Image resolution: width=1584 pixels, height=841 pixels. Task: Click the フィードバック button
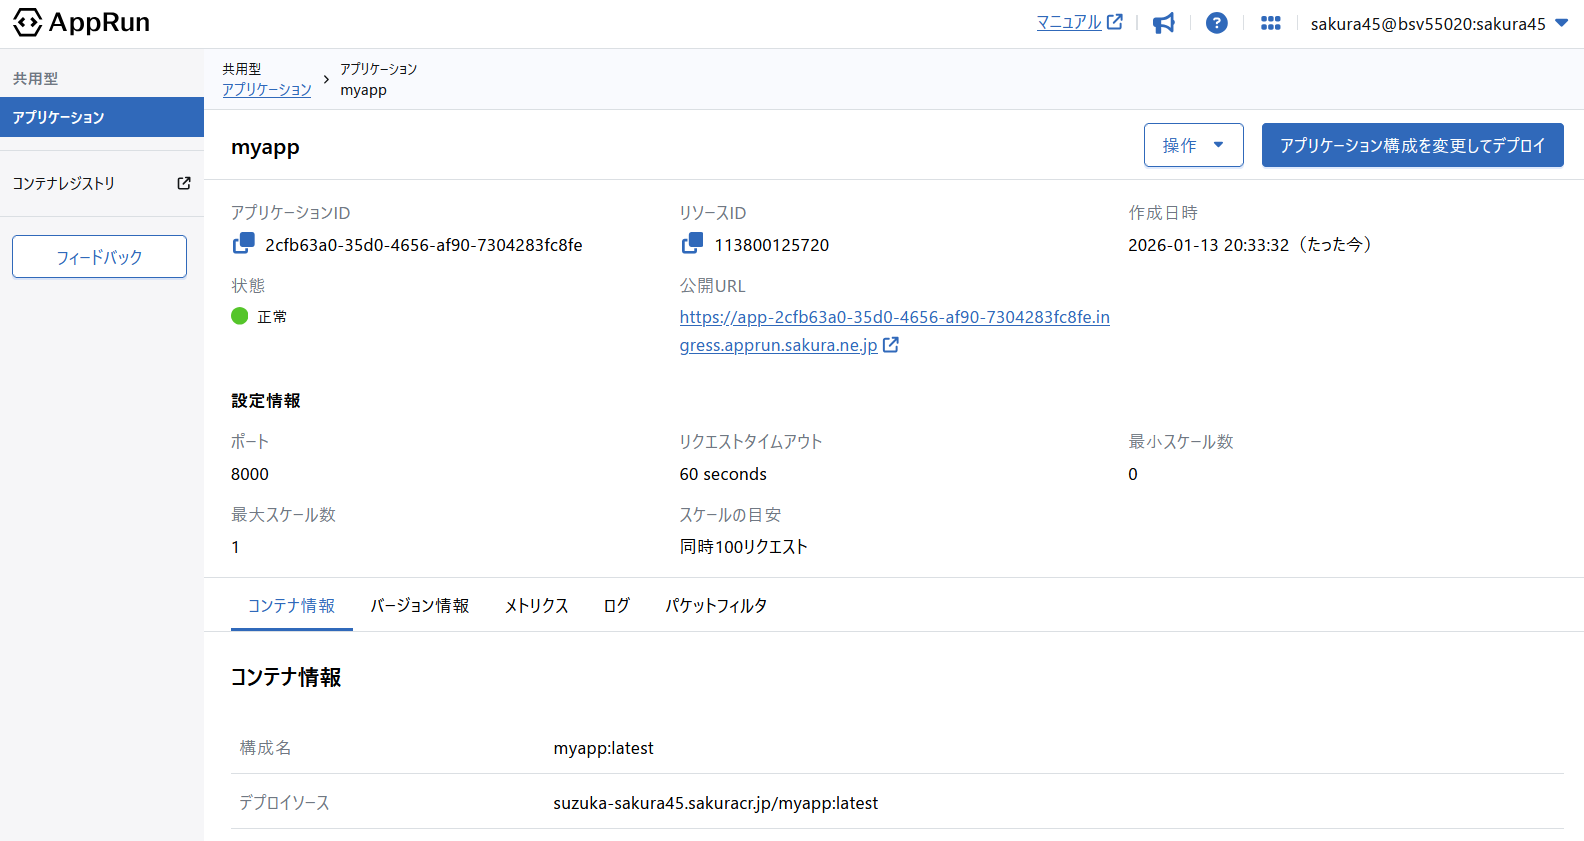99,257
